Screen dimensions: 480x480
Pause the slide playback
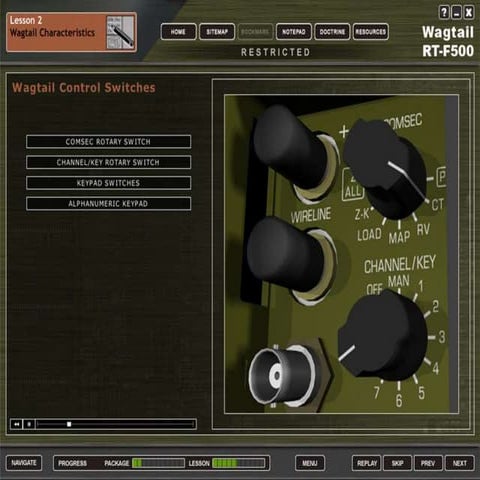pos(29,424)
